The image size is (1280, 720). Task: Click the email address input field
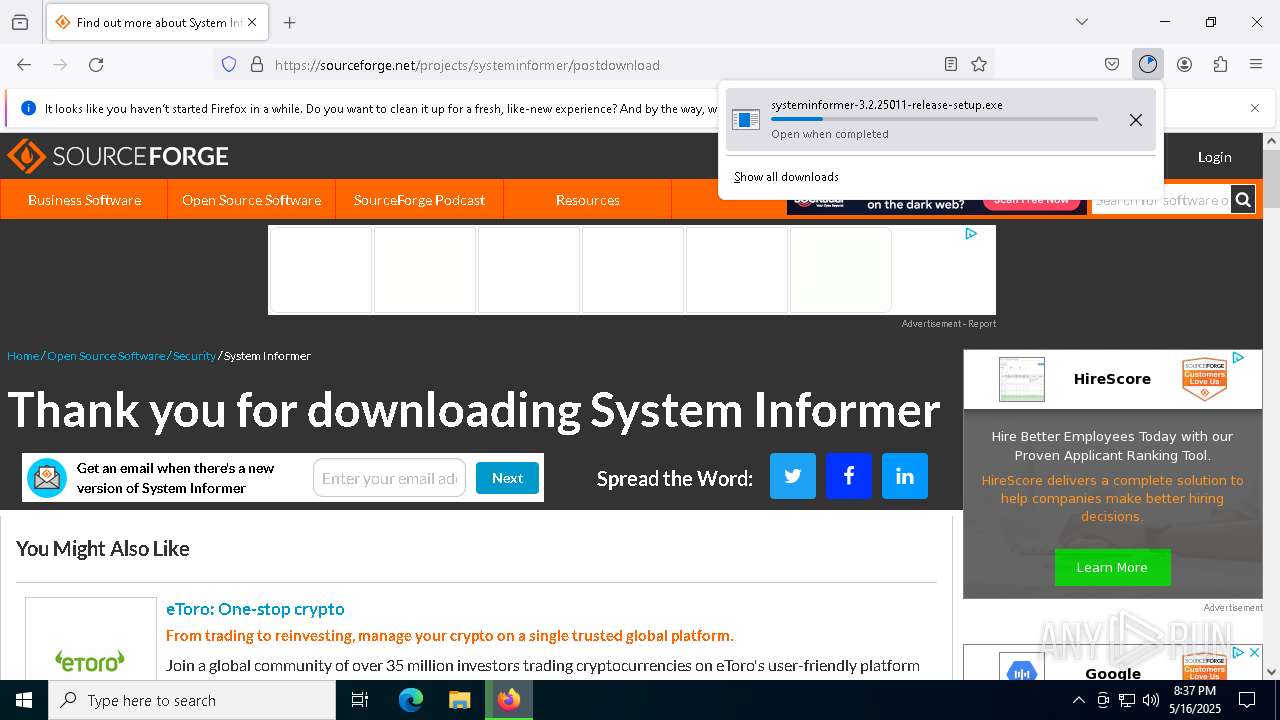[x=389, y=478]
